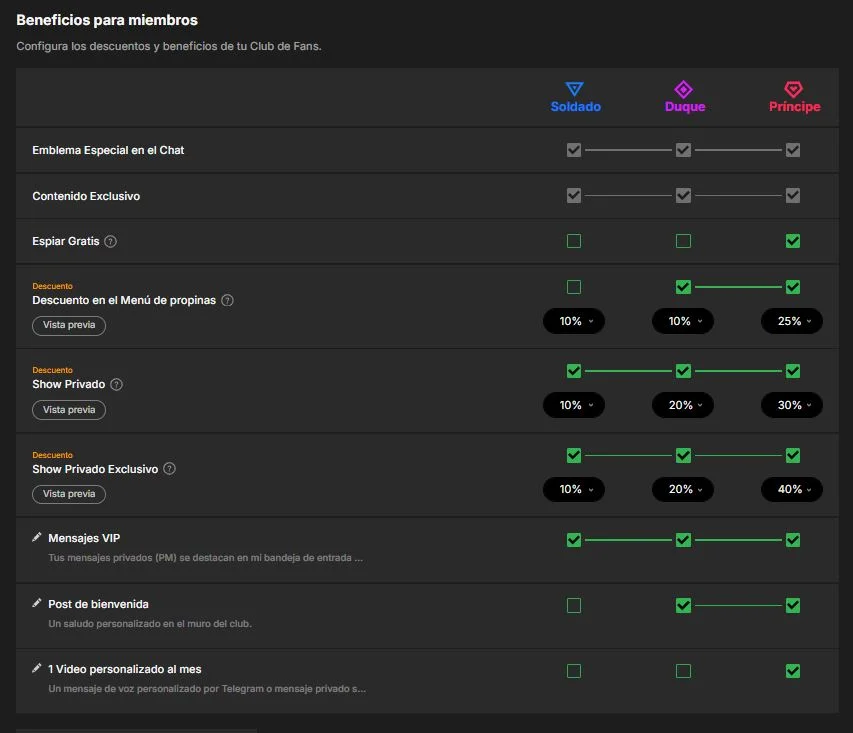This screenshot has width=853, height=733.
Task: Click the Príncipe red gem tier icon
Action: pos(793,89)
